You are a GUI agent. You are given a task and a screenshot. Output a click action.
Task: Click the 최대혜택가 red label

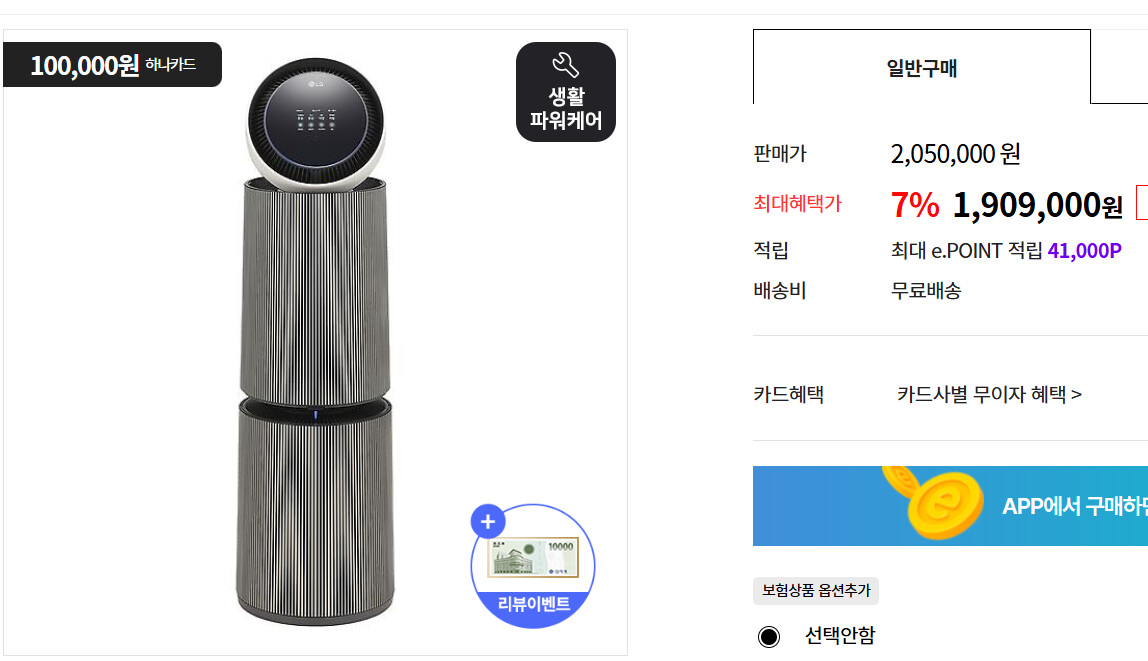(797, 203)
